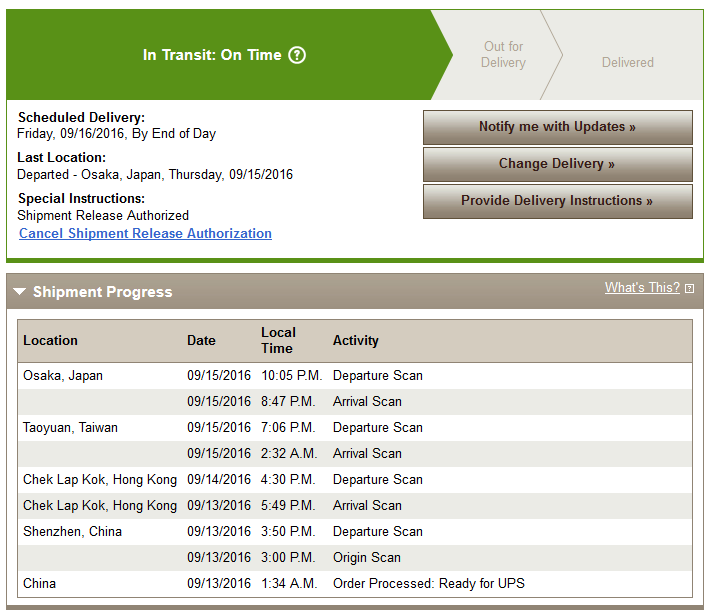
Task: Click the help question mark icon beside On Time
Action: click(x=297, y=55)
